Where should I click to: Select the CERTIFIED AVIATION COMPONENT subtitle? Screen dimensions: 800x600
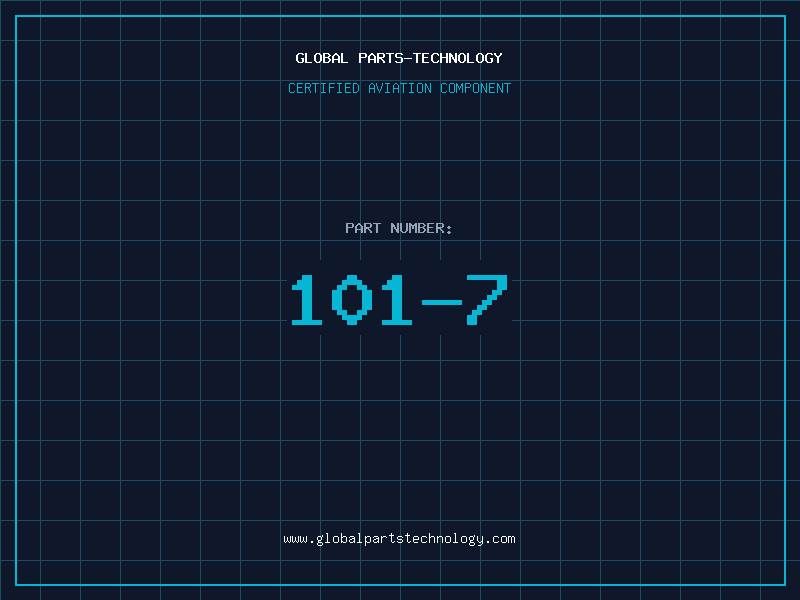[399, 88]
